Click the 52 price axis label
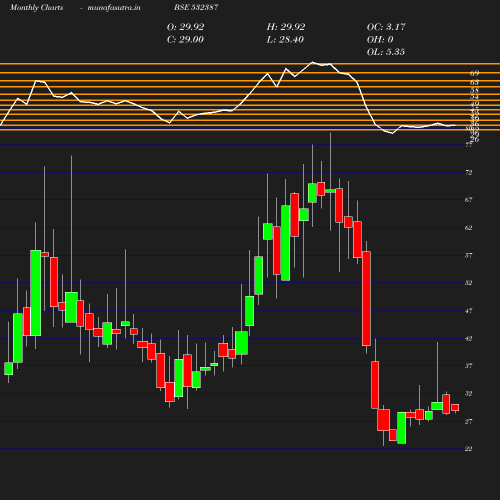500x500 pixels. click(469, 283)
